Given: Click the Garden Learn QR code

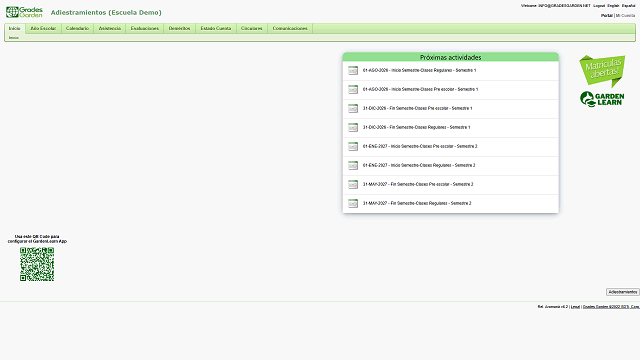Looking at the screenshot, I should click(x=37, y=264).
